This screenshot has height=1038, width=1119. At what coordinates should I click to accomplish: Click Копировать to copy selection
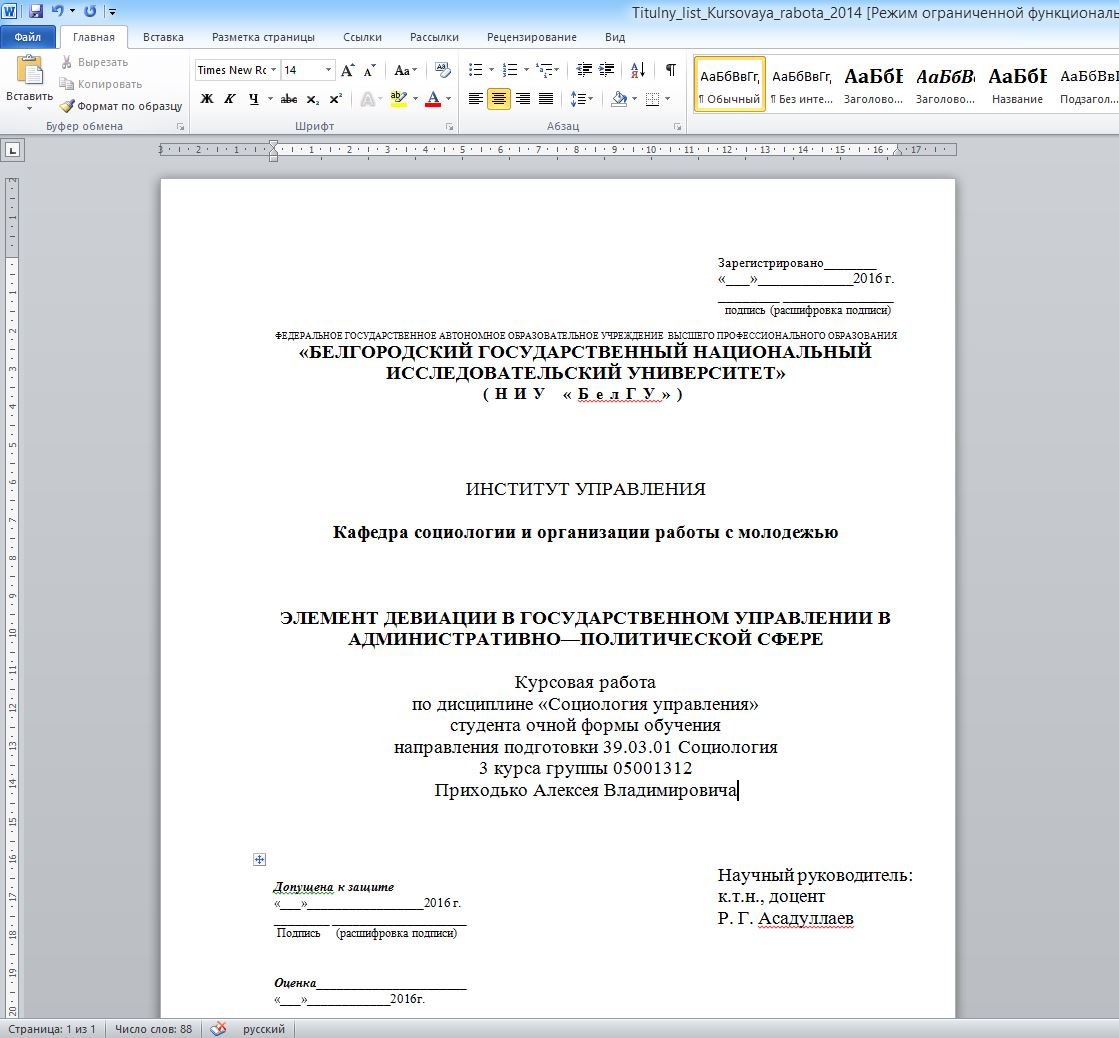tap(100, 84)
